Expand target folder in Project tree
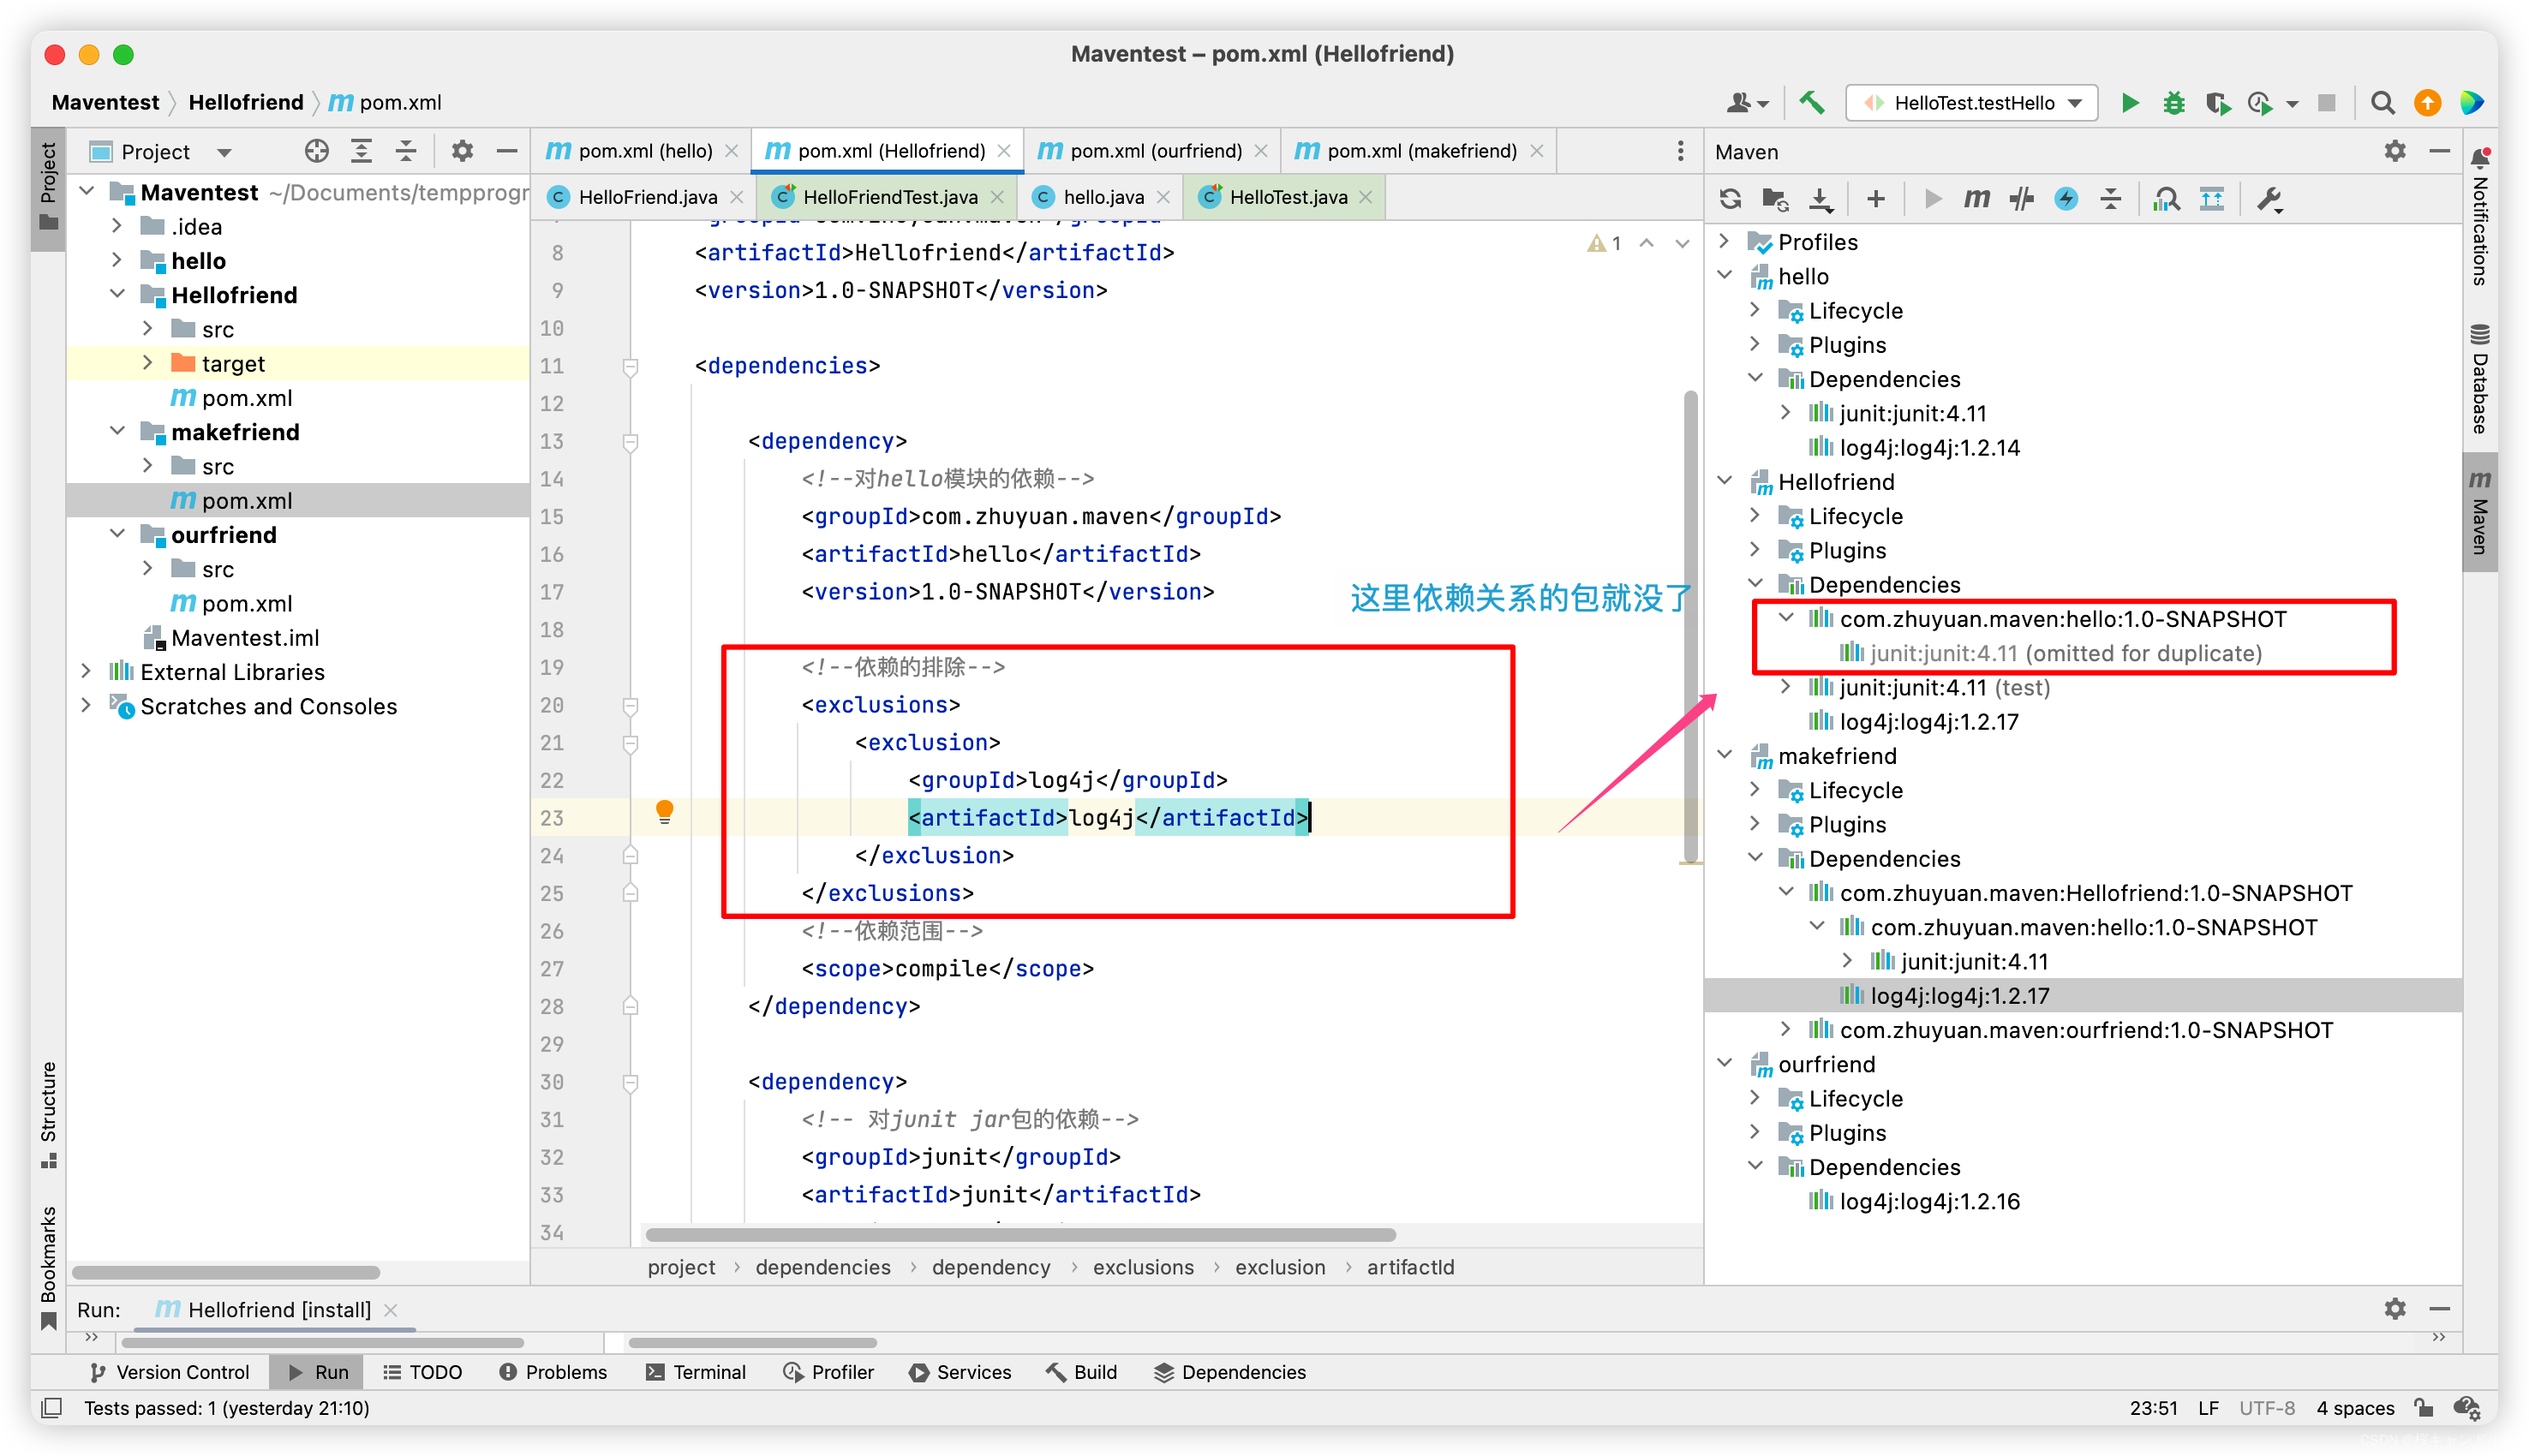Screen dimensions: 2529x1456 [x=147, y=362]
